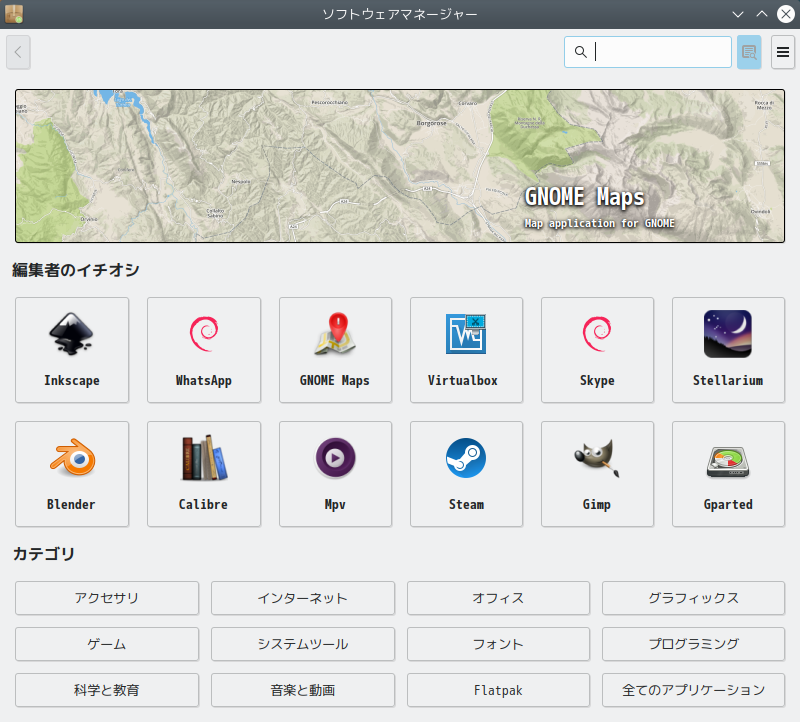The image size is (800, 722).
Task: Open the Steam app tile
Action: tap(466, 474)
